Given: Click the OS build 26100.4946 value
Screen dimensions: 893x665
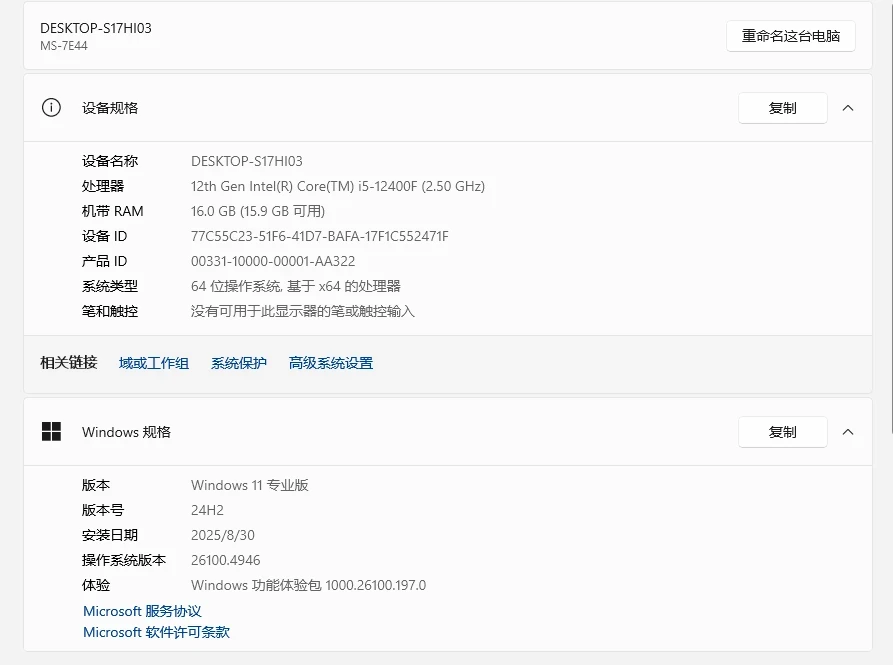Looking at the screenshot, I should pyautogui.click(x=226, y=561).
